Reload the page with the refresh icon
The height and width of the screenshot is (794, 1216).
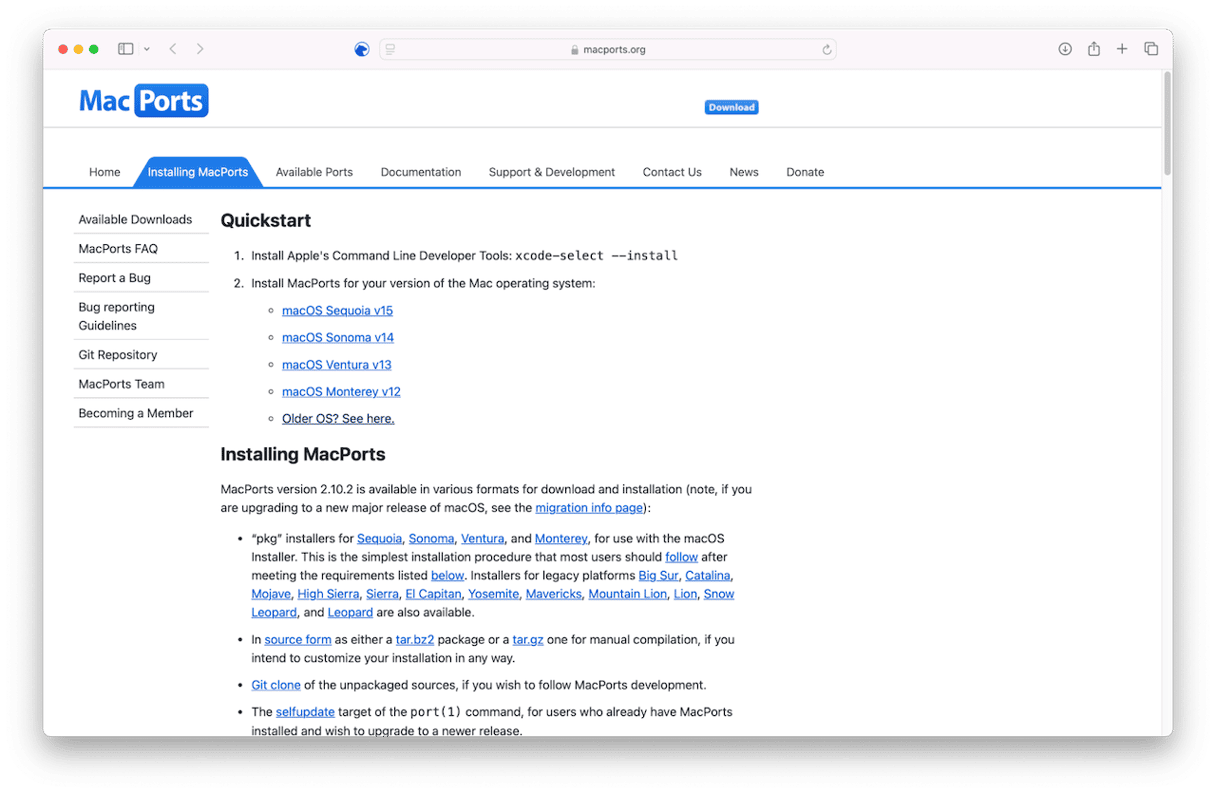(826, 49)
